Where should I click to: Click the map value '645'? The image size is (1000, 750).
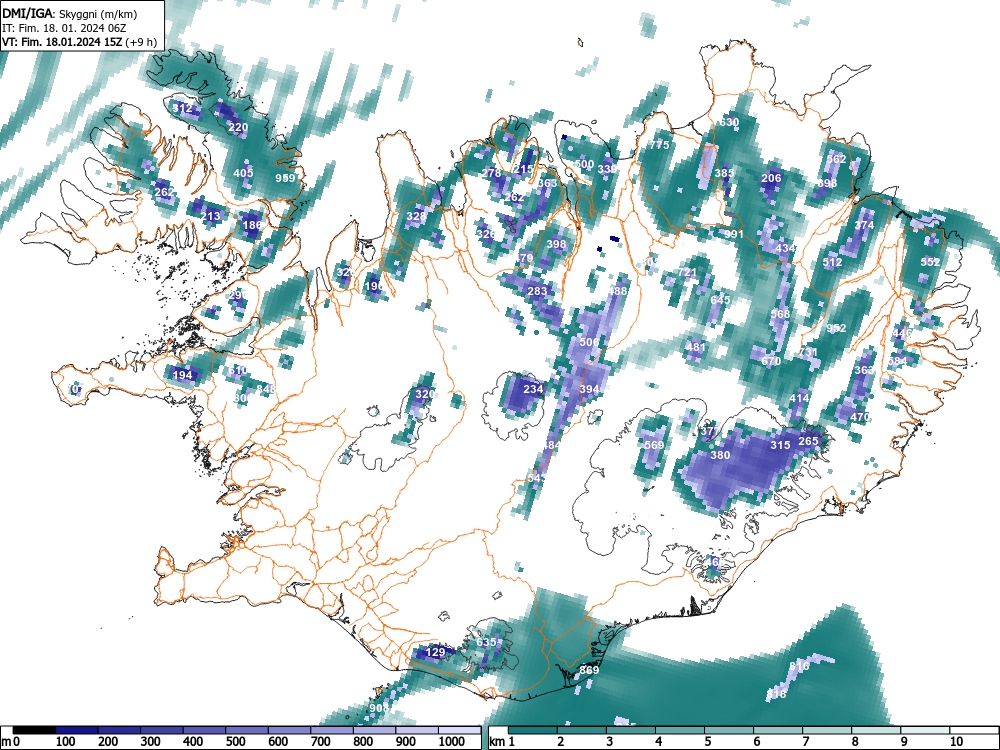(x=720, y=300)
